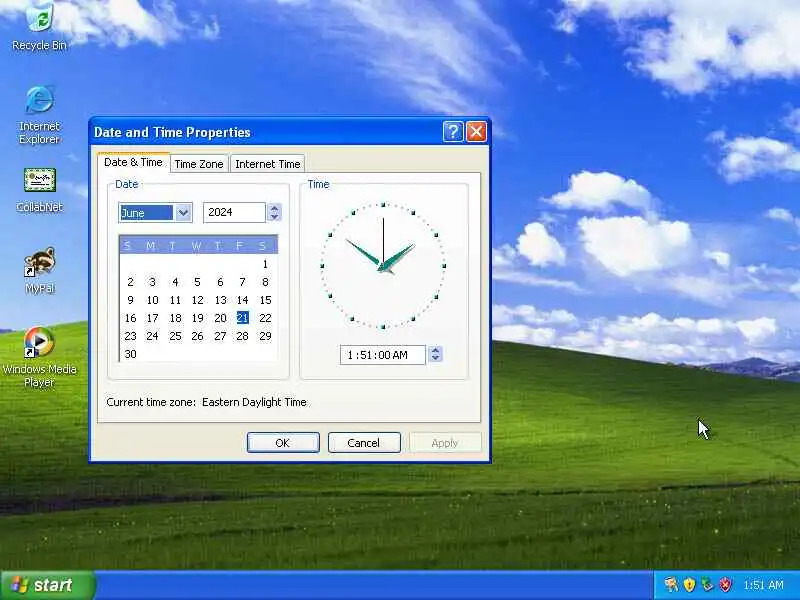Viewport: 800px width, 600px height.
Task: Click the year field showing 2024
Action: point(234,212)
